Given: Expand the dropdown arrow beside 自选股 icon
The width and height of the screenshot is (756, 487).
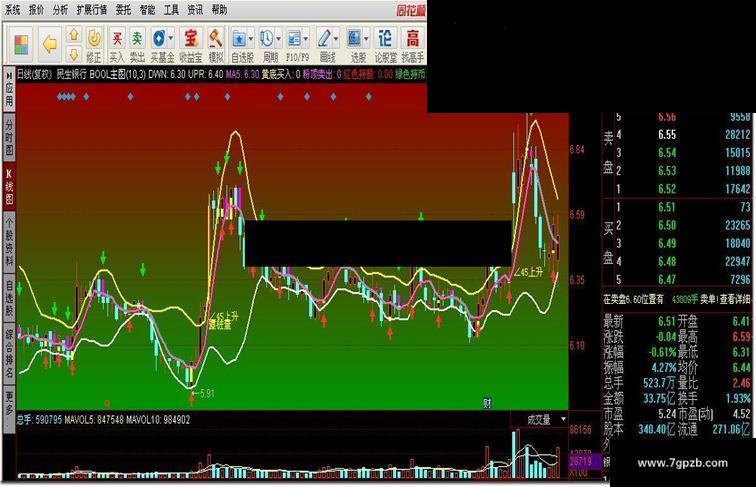Looking at the screenshot, I should [251, 39].
